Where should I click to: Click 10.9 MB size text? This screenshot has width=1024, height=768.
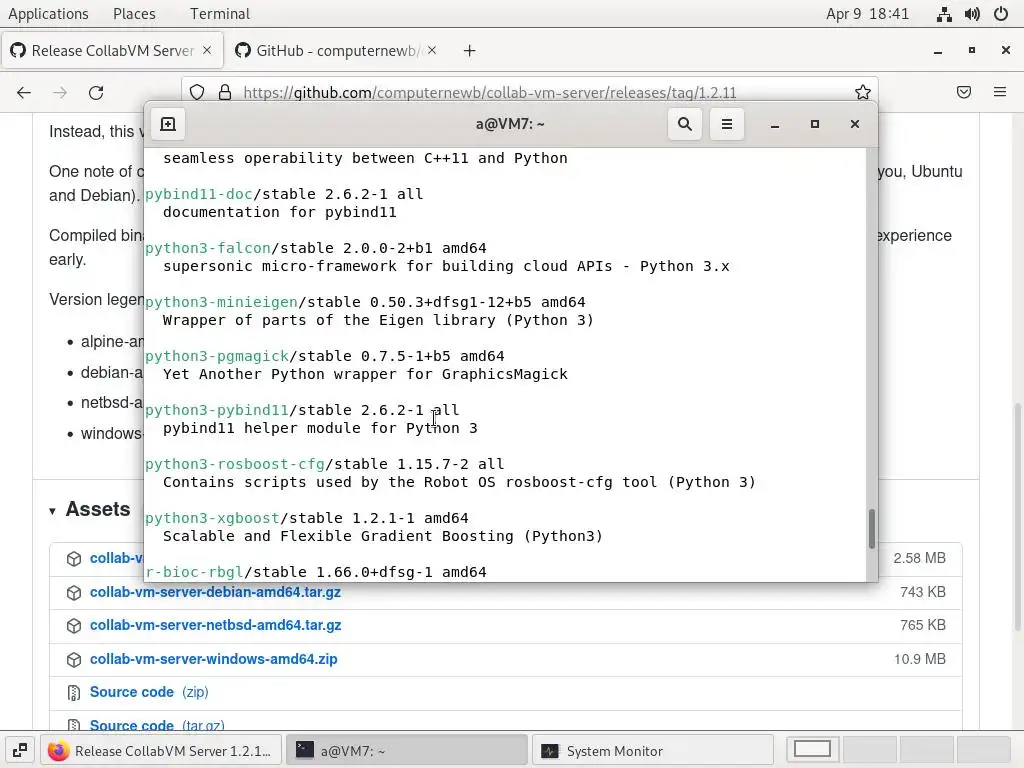pyautogui.click(x=920, y=659)
